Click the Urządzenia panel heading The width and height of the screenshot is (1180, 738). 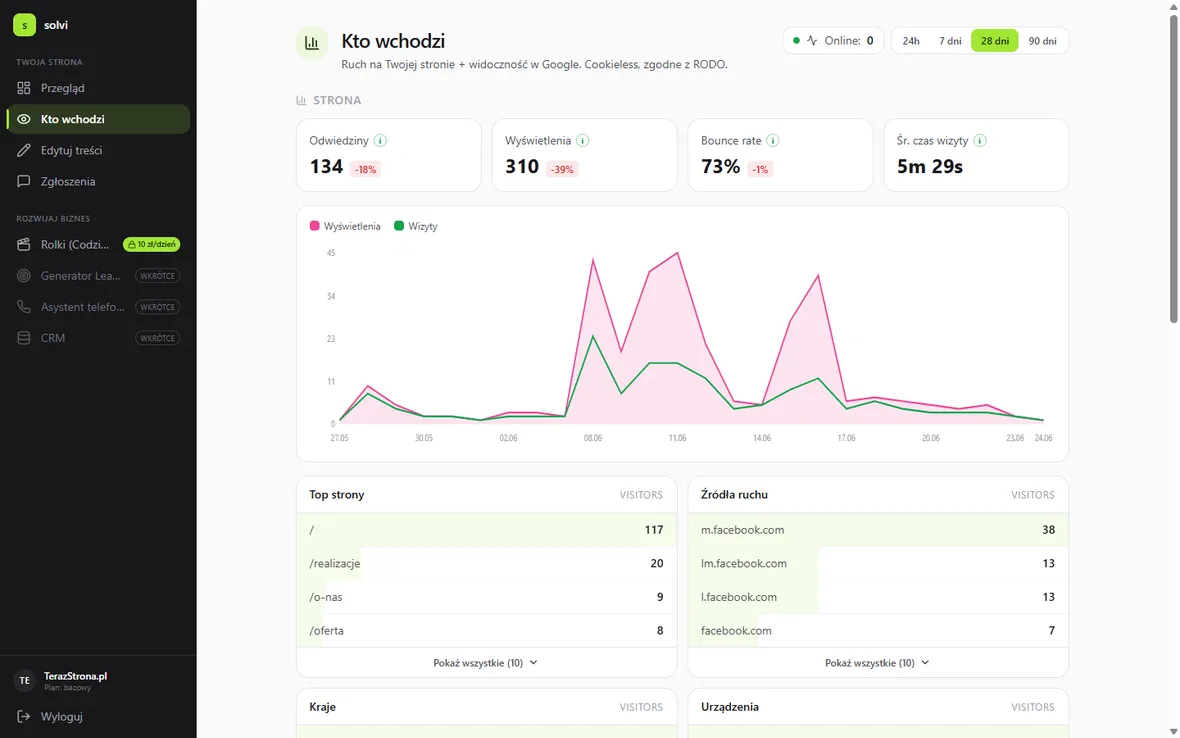click(x=729, y=706)
